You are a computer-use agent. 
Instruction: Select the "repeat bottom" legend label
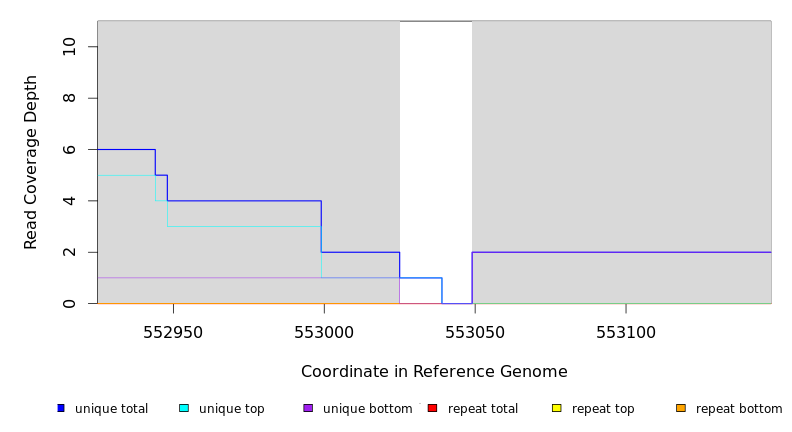point(739,409)
